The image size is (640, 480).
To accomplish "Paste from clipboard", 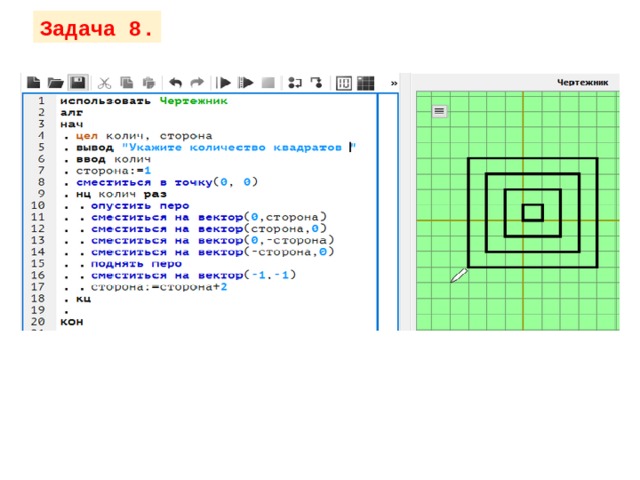I will [x=149, y=83].
